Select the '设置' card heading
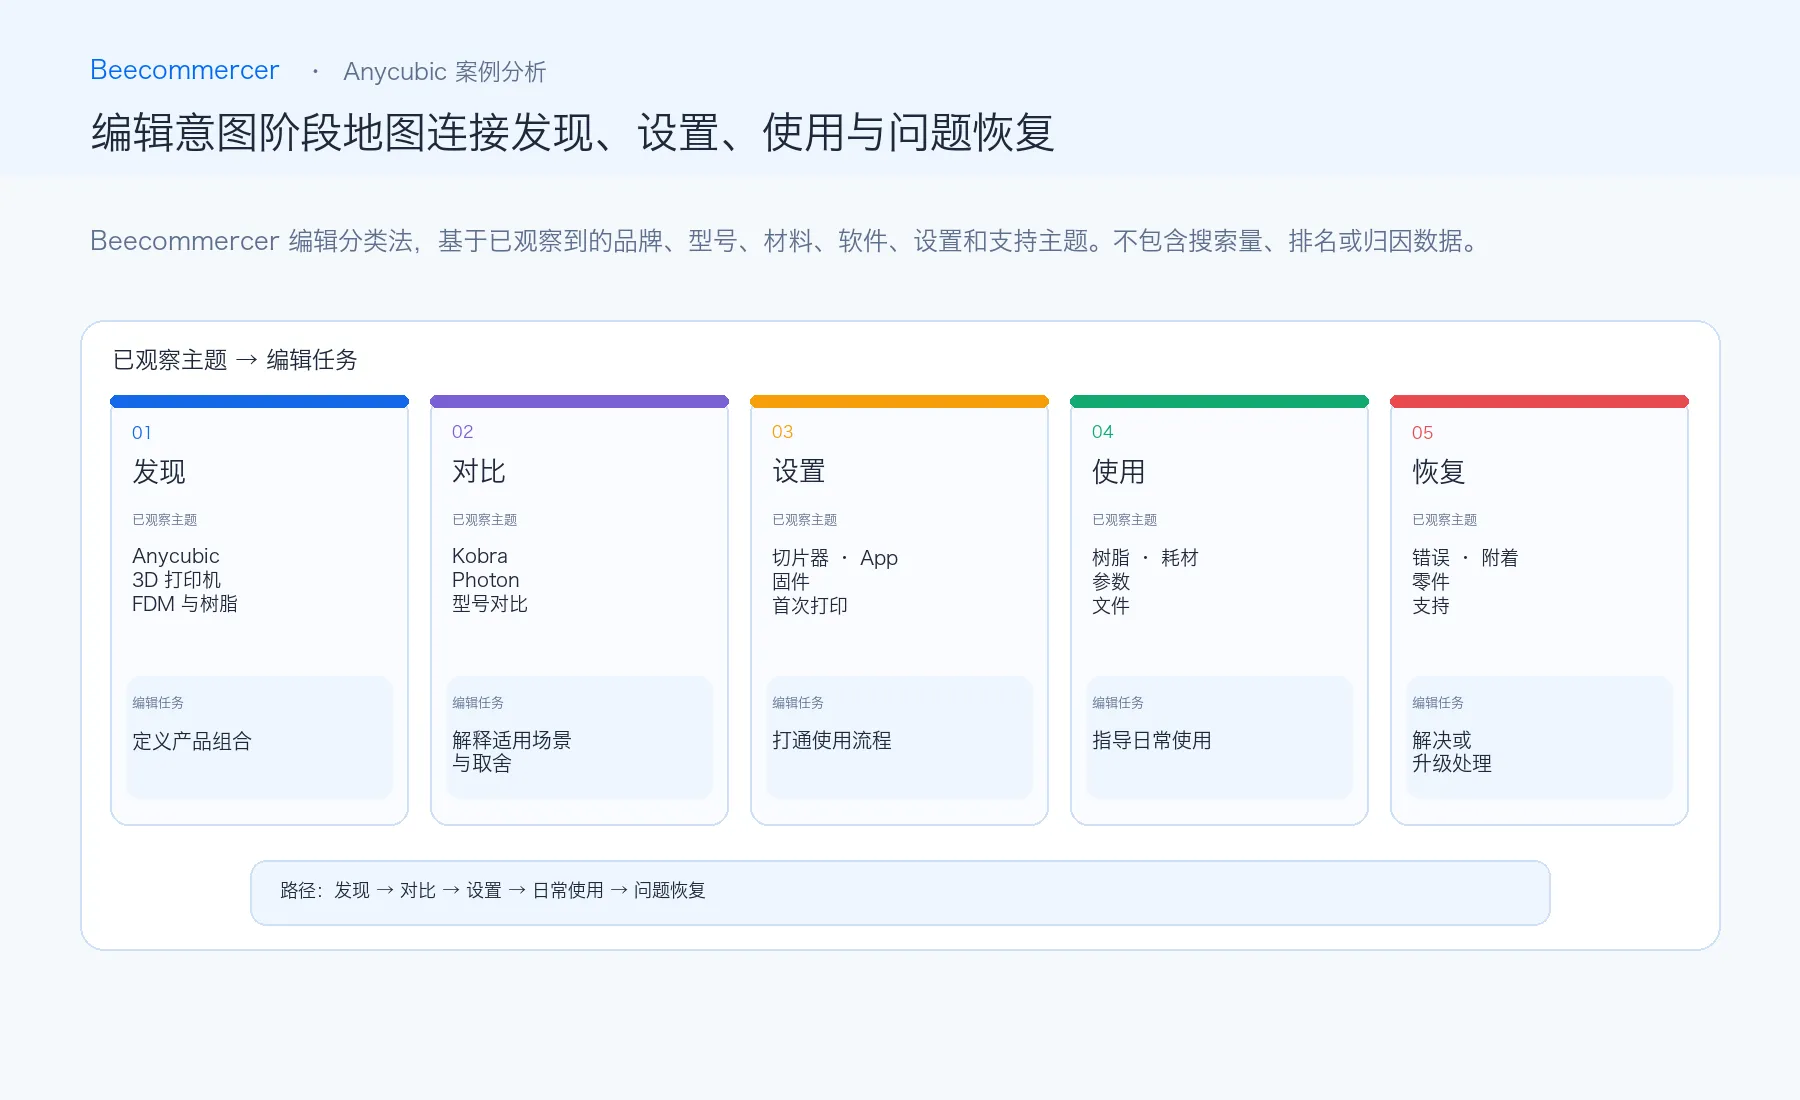 tap(799, 471)
